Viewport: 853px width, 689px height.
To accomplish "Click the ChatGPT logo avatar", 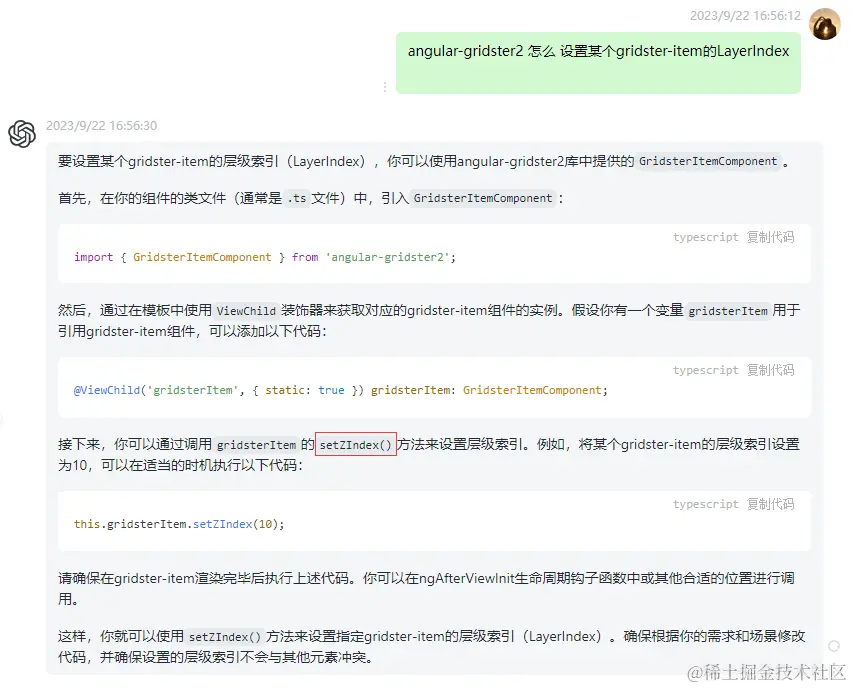I will [22, 134].
